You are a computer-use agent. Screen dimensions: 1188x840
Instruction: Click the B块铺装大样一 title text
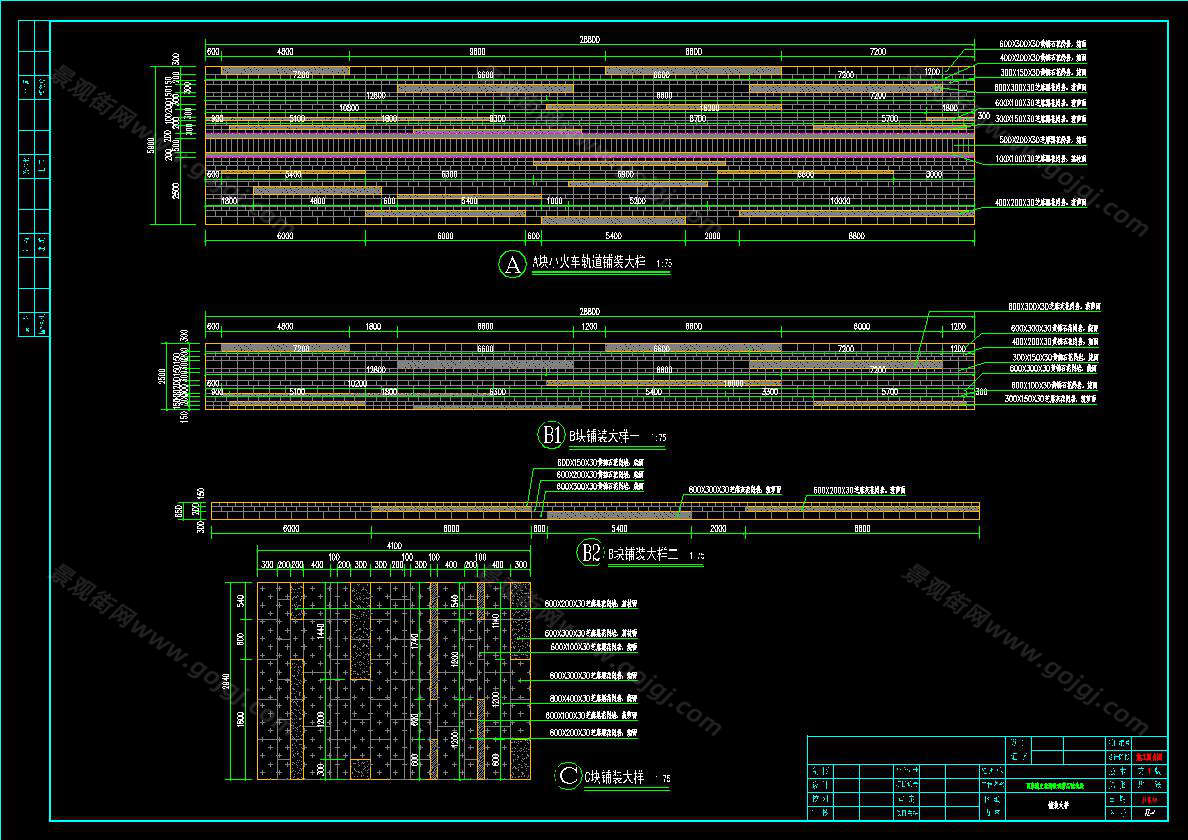(604, 435)
